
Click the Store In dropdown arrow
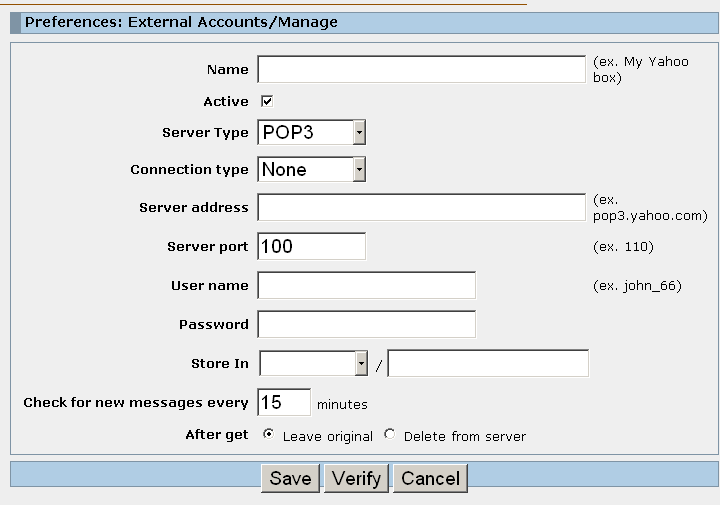coord(361,363)
